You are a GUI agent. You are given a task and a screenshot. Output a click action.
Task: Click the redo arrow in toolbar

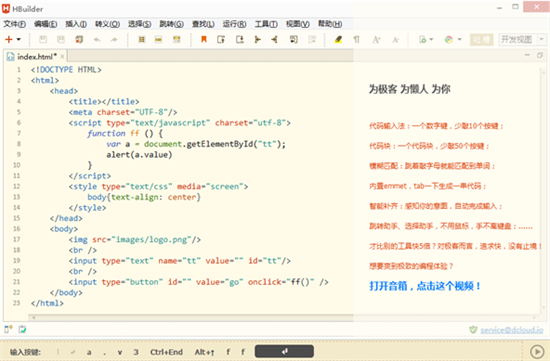pyautogui.click(x=114, y=40)
